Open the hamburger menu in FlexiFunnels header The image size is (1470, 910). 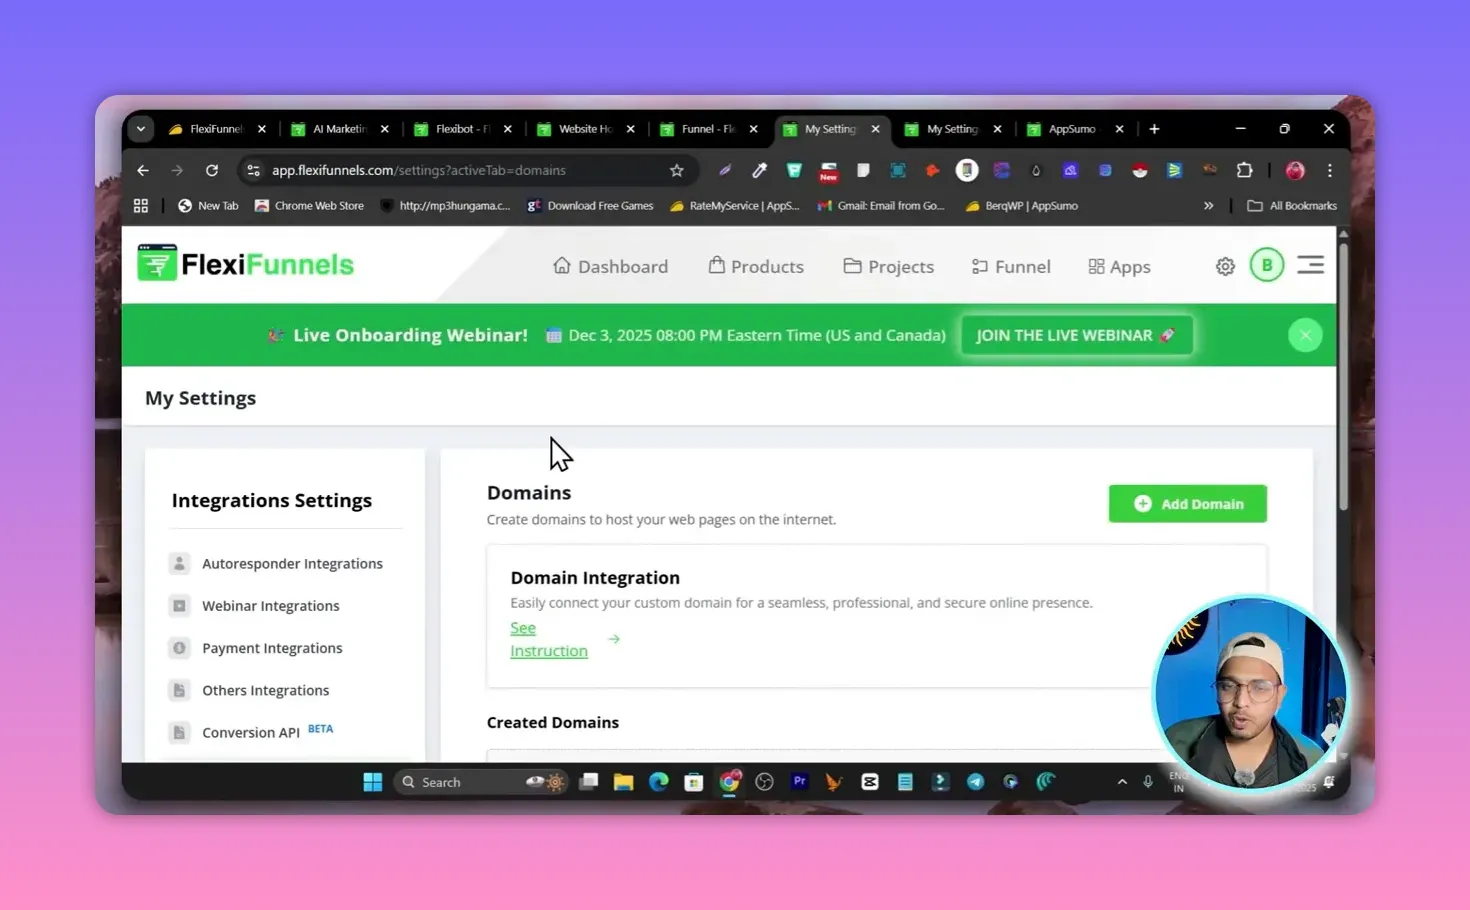[x=1310, y=265]
